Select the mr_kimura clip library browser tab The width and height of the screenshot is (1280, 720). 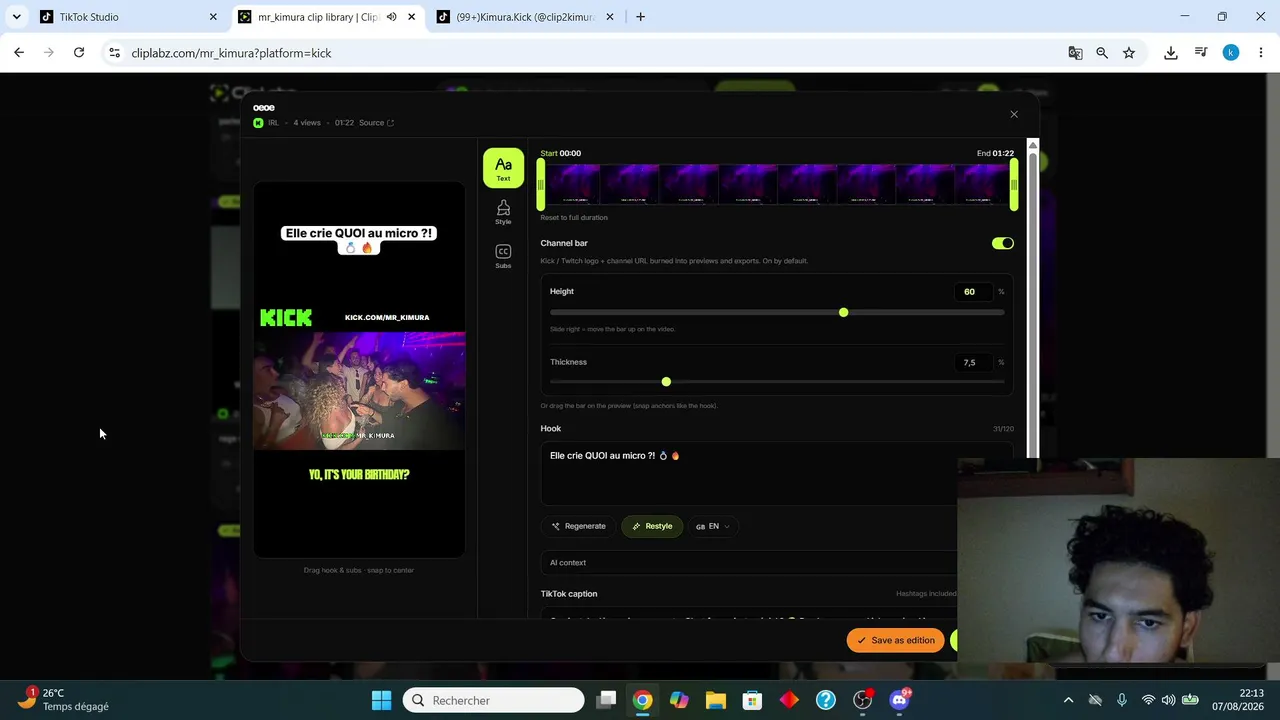[x=316, y=17]
